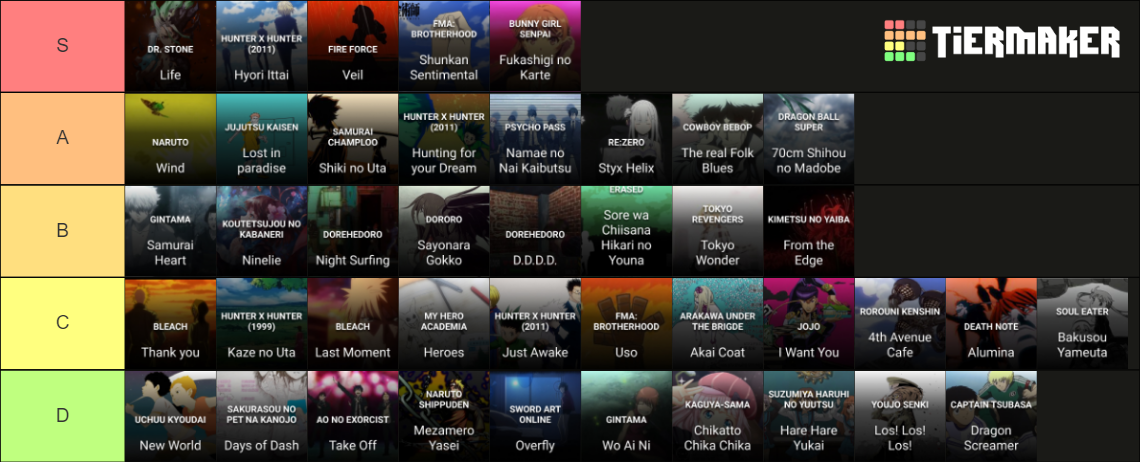Screen dimensions: 1140x462
Task: Select the S tier label
Action: pos(63,45)
